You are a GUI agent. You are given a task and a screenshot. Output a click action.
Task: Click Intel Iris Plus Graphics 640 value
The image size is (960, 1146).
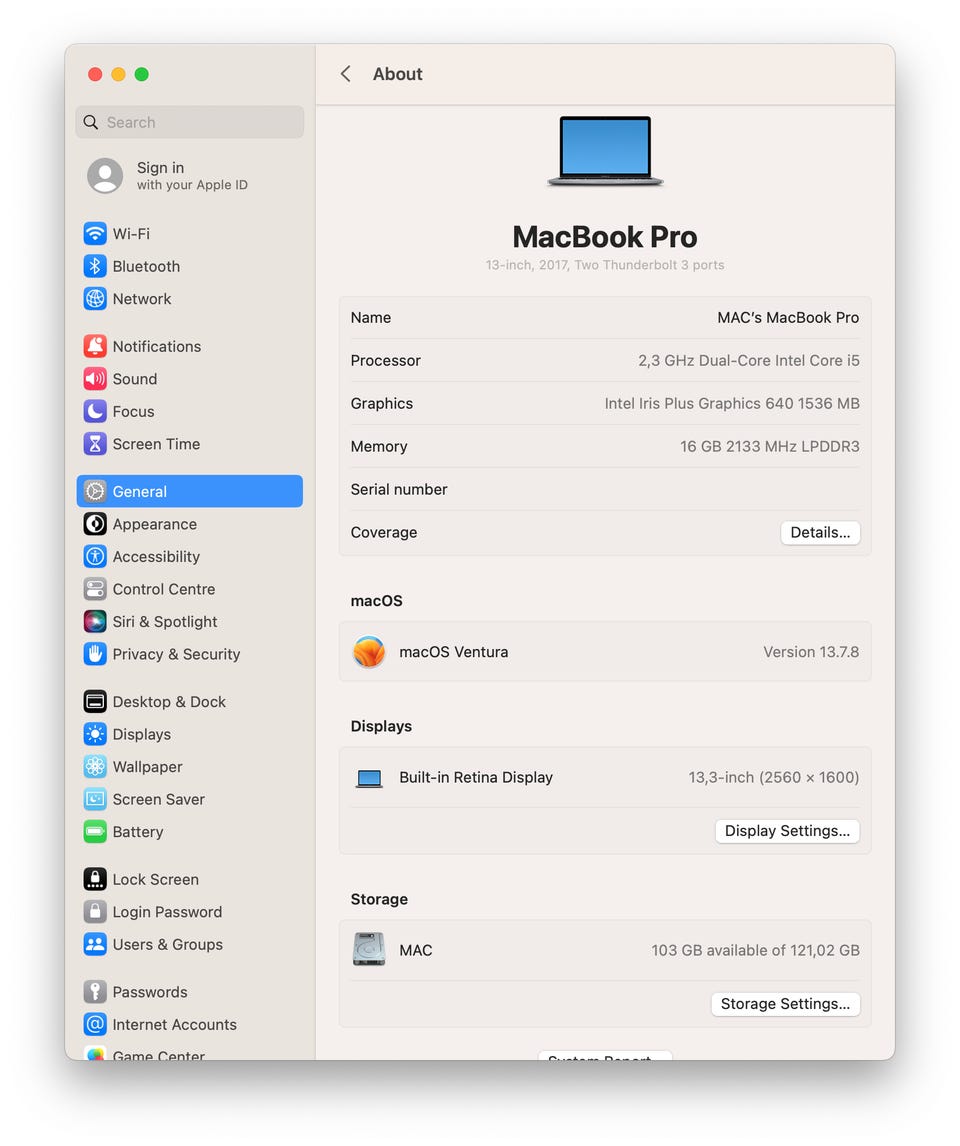[732, 403]
